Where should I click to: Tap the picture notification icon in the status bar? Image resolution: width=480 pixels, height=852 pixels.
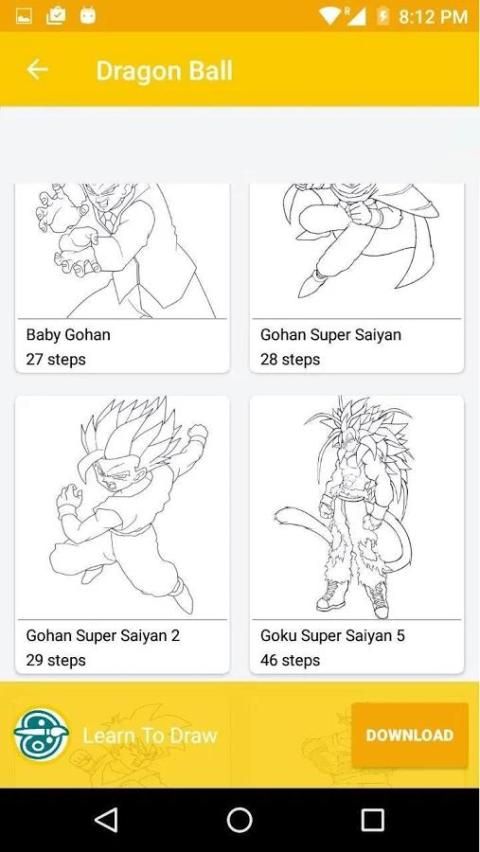[23, 16]
